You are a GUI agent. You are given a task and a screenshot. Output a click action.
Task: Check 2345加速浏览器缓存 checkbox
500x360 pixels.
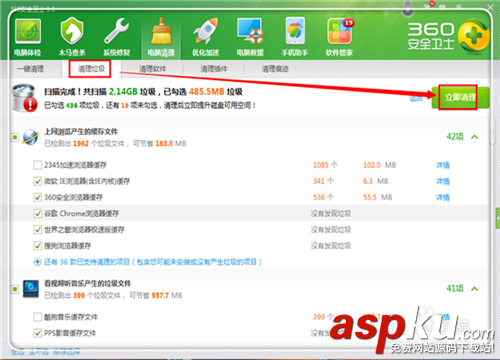click(x=37, y=165)
